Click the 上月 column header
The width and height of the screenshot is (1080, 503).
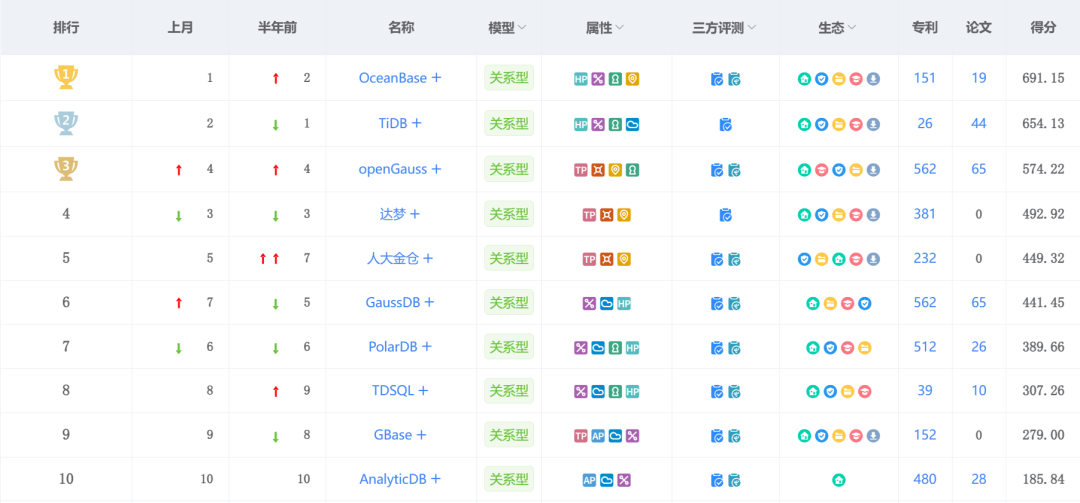pos(180,28)
